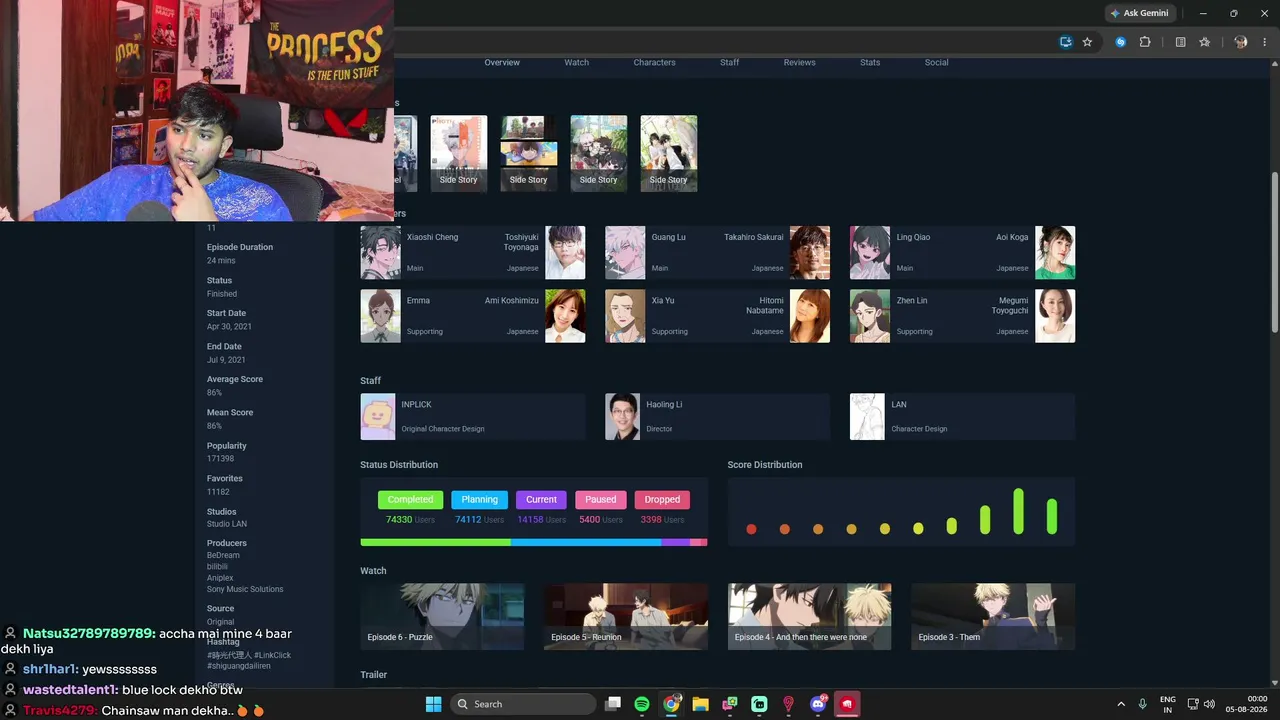
Task: Open Ling Qiao character portrait
Action: tap(870, 252)
